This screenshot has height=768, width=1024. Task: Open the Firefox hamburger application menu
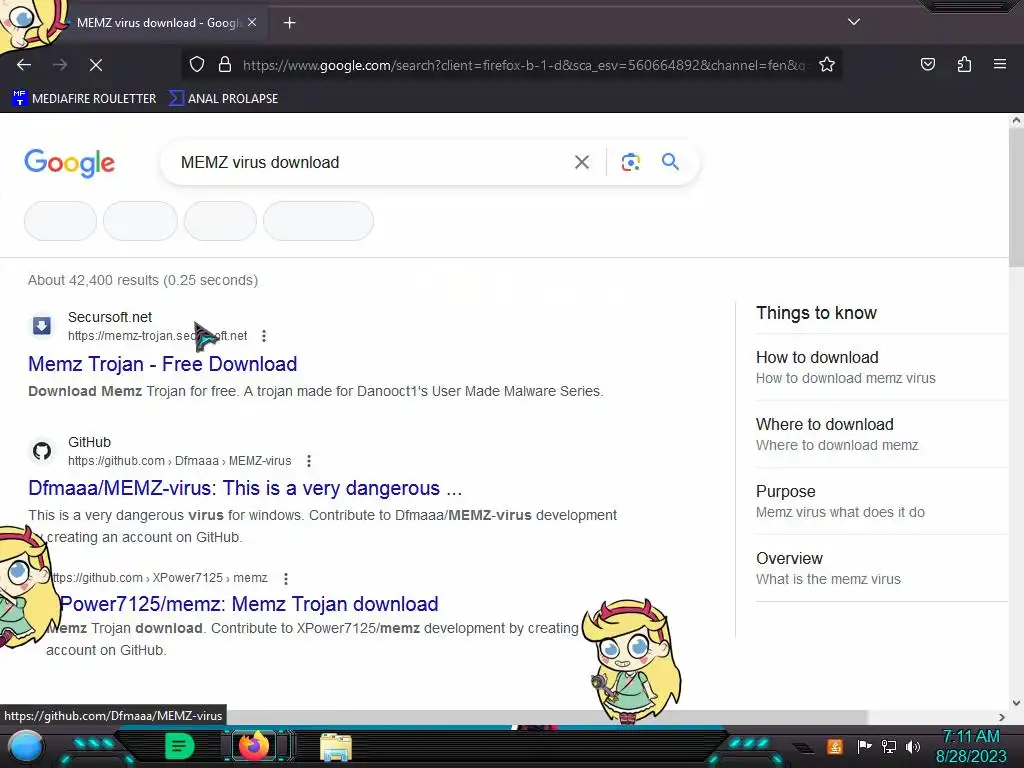point(1000,64)
